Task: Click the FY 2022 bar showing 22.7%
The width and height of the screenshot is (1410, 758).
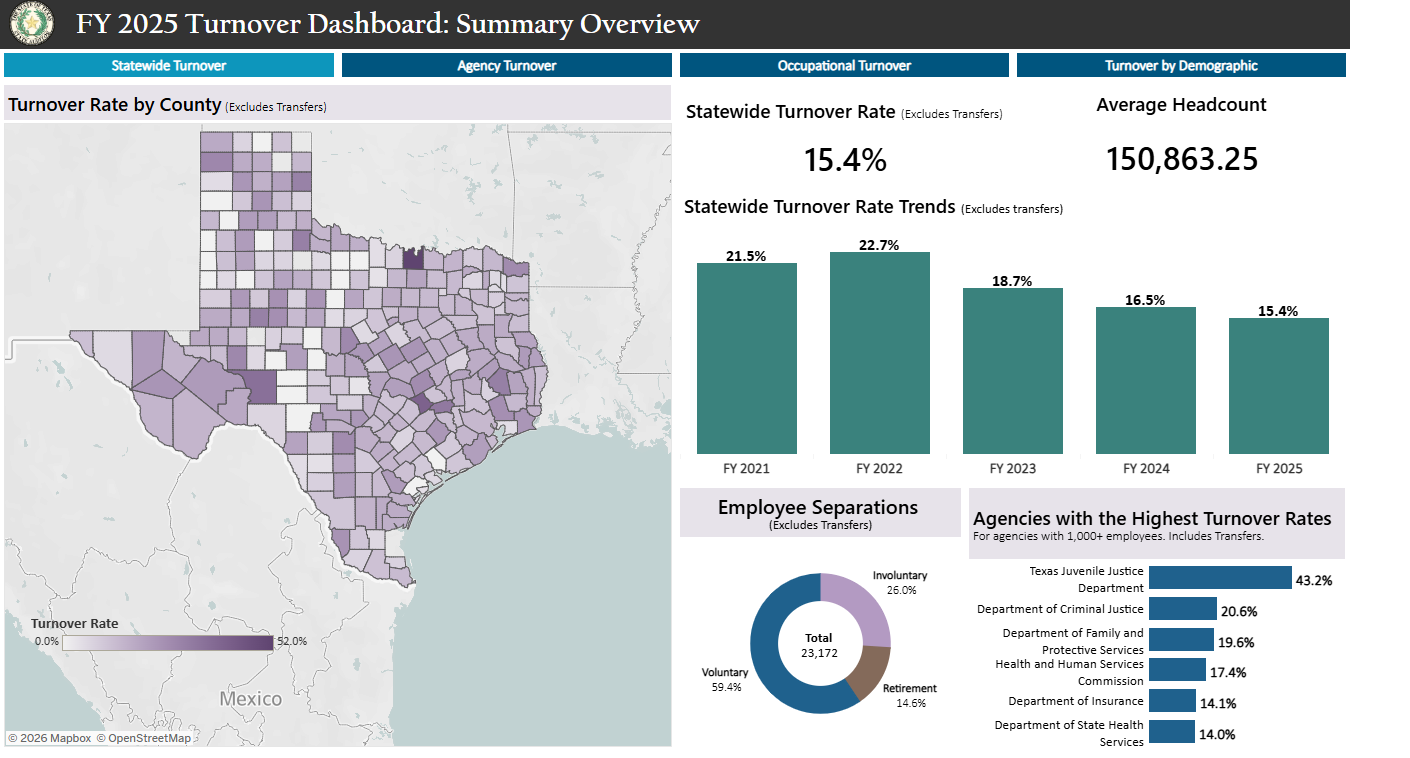Action: pos(879,352)
